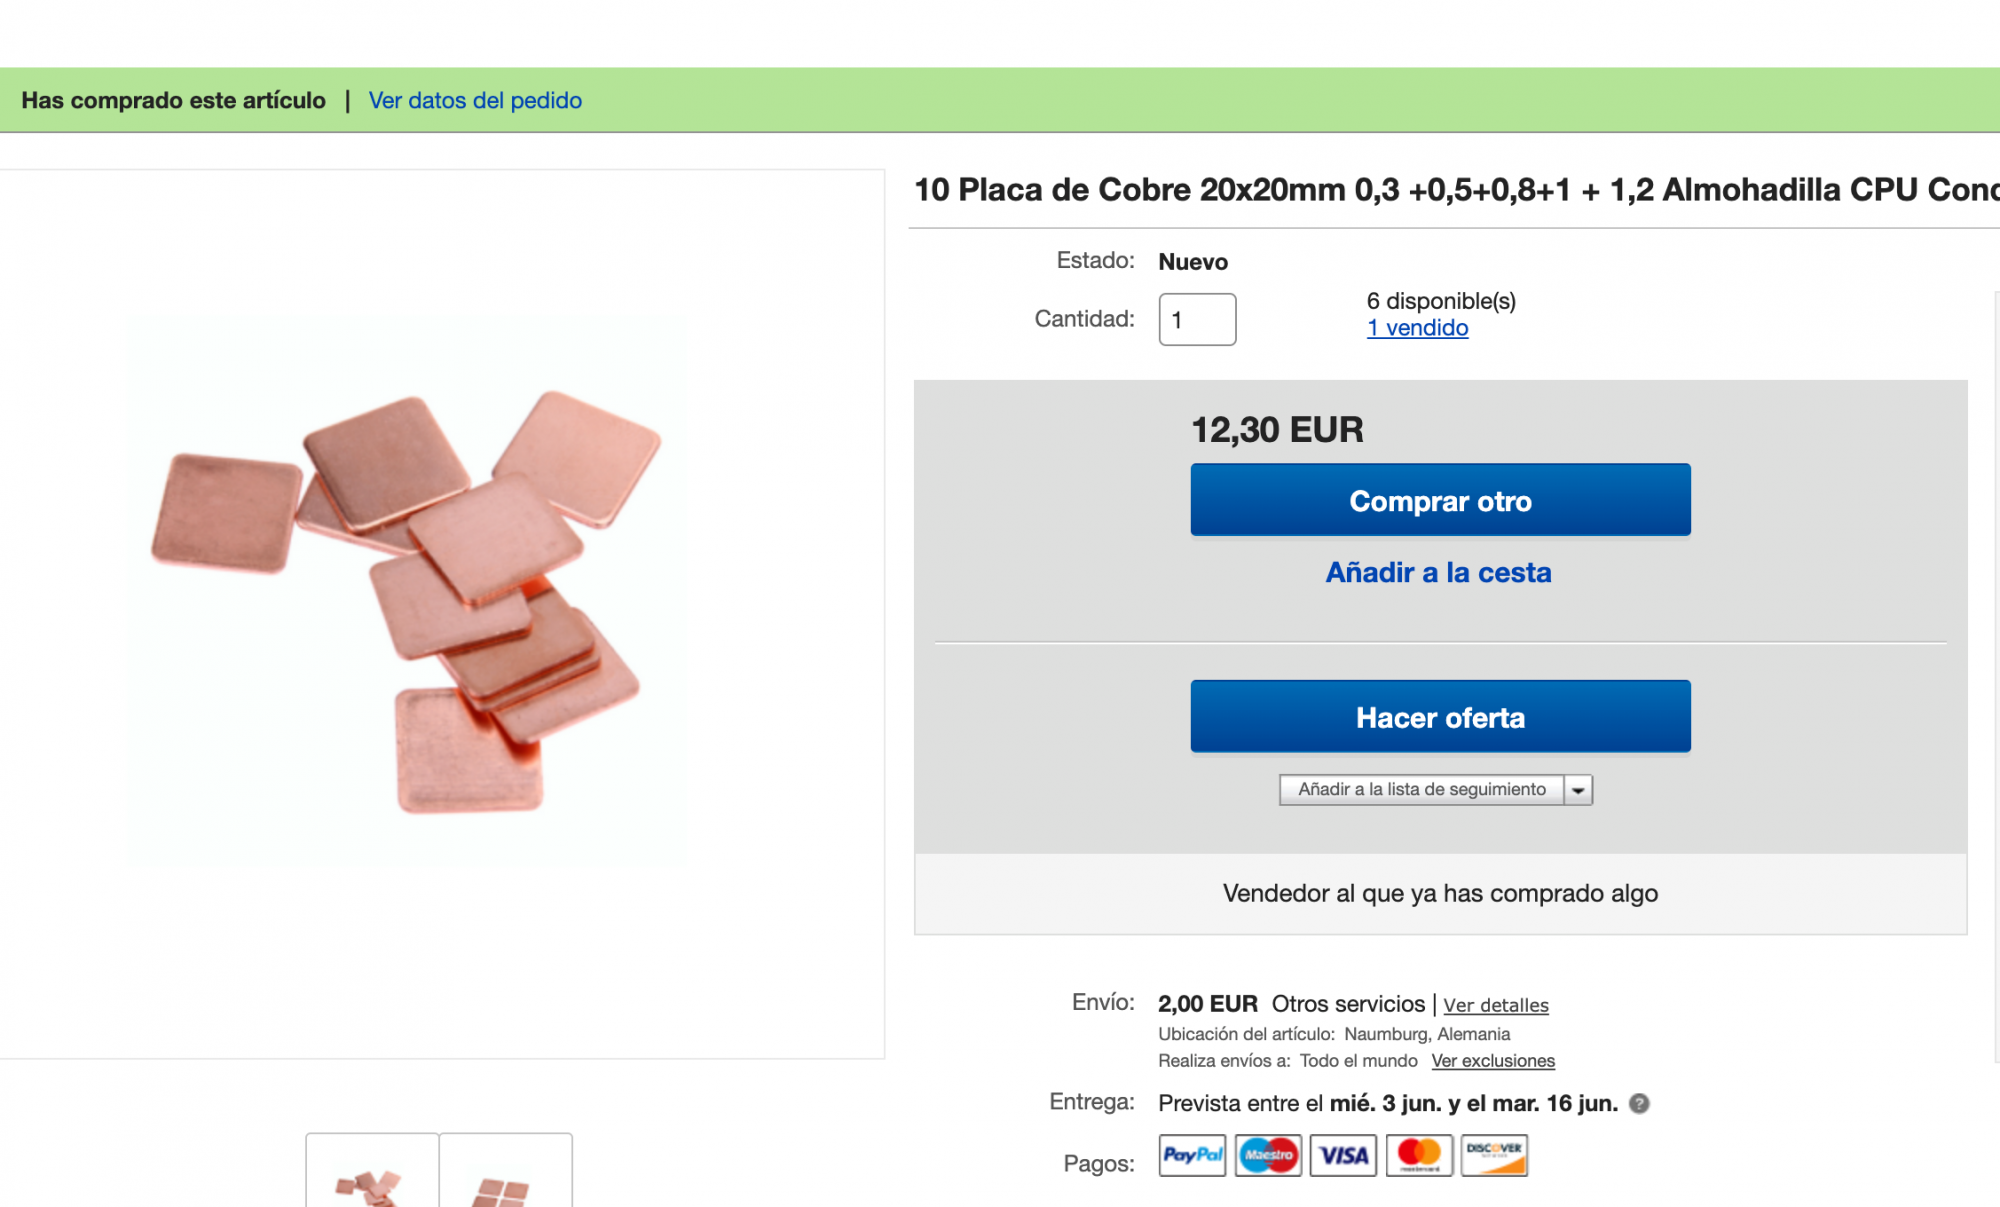Click Añadir a la cesta link

tap(1438, 572)
